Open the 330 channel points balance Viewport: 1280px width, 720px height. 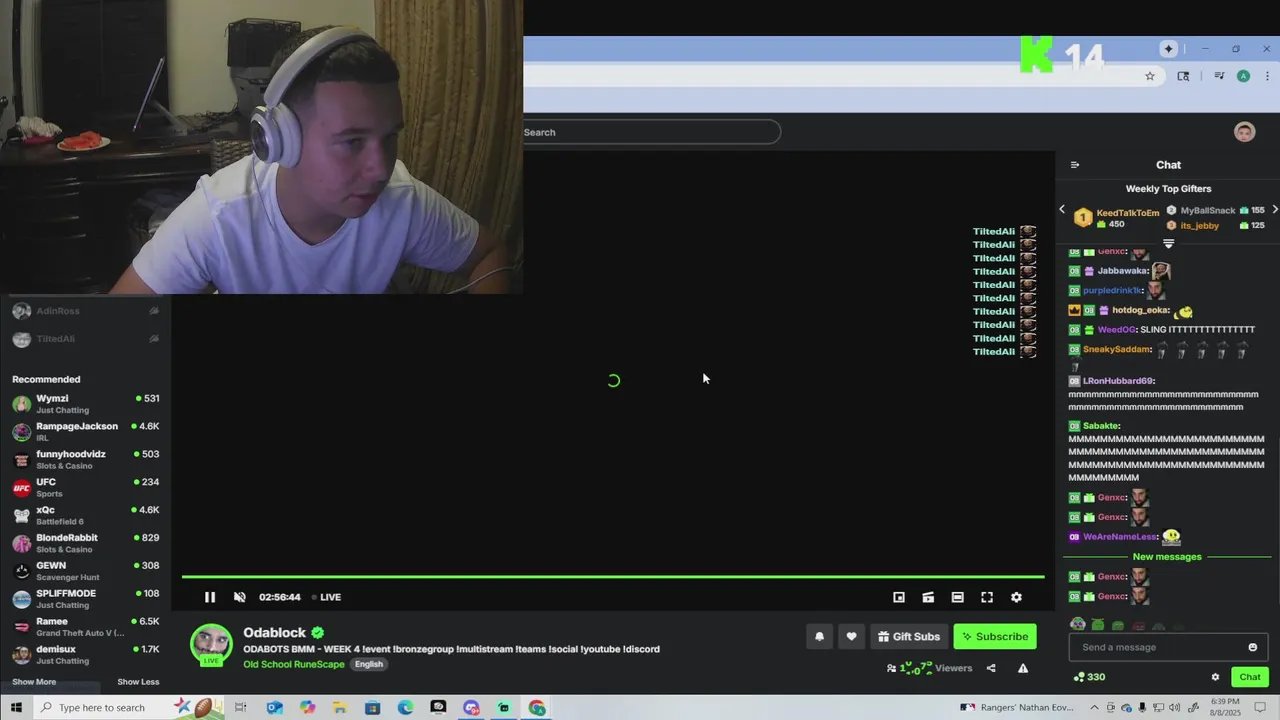tap(1088, 677)
